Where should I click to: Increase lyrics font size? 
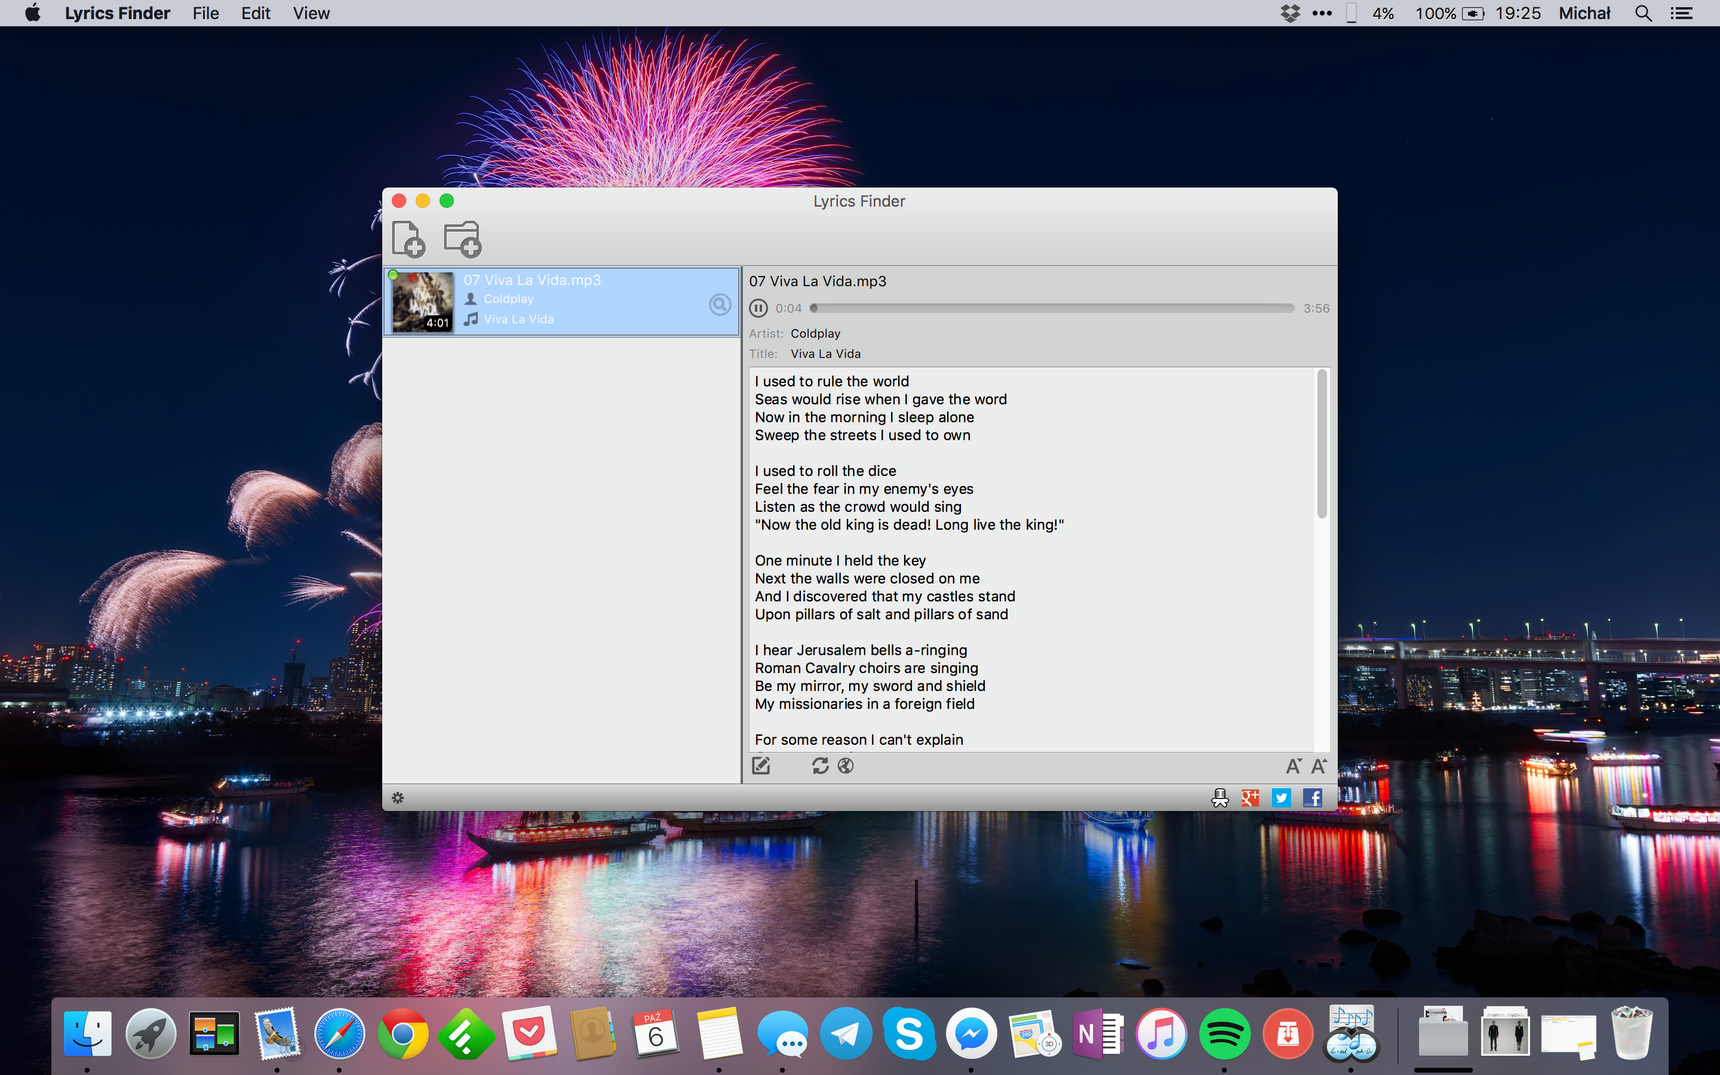[x=1319, y=766]
